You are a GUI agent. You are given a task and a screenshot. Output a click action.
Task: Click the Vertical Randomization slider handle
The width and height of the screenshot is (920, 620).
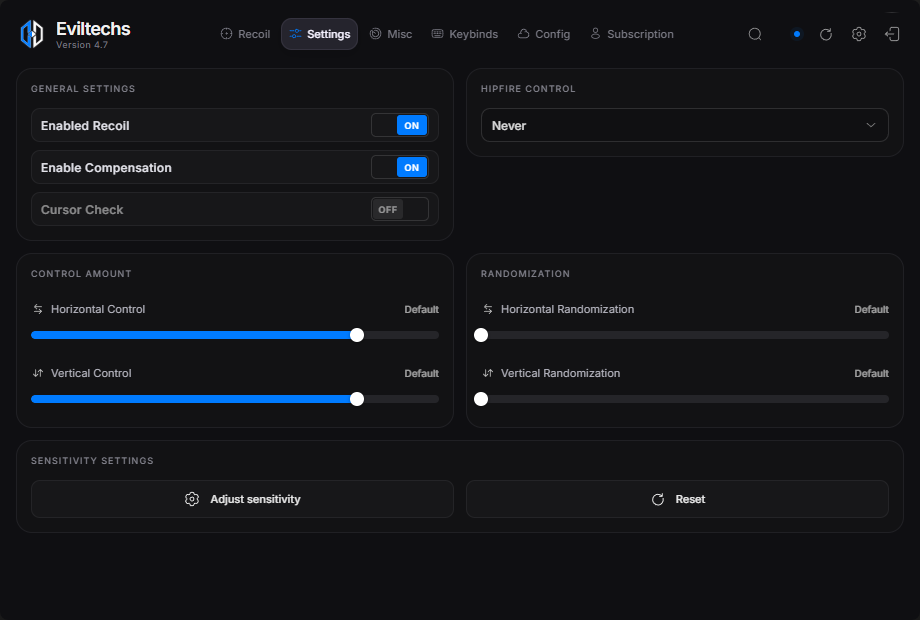point(481,399)
